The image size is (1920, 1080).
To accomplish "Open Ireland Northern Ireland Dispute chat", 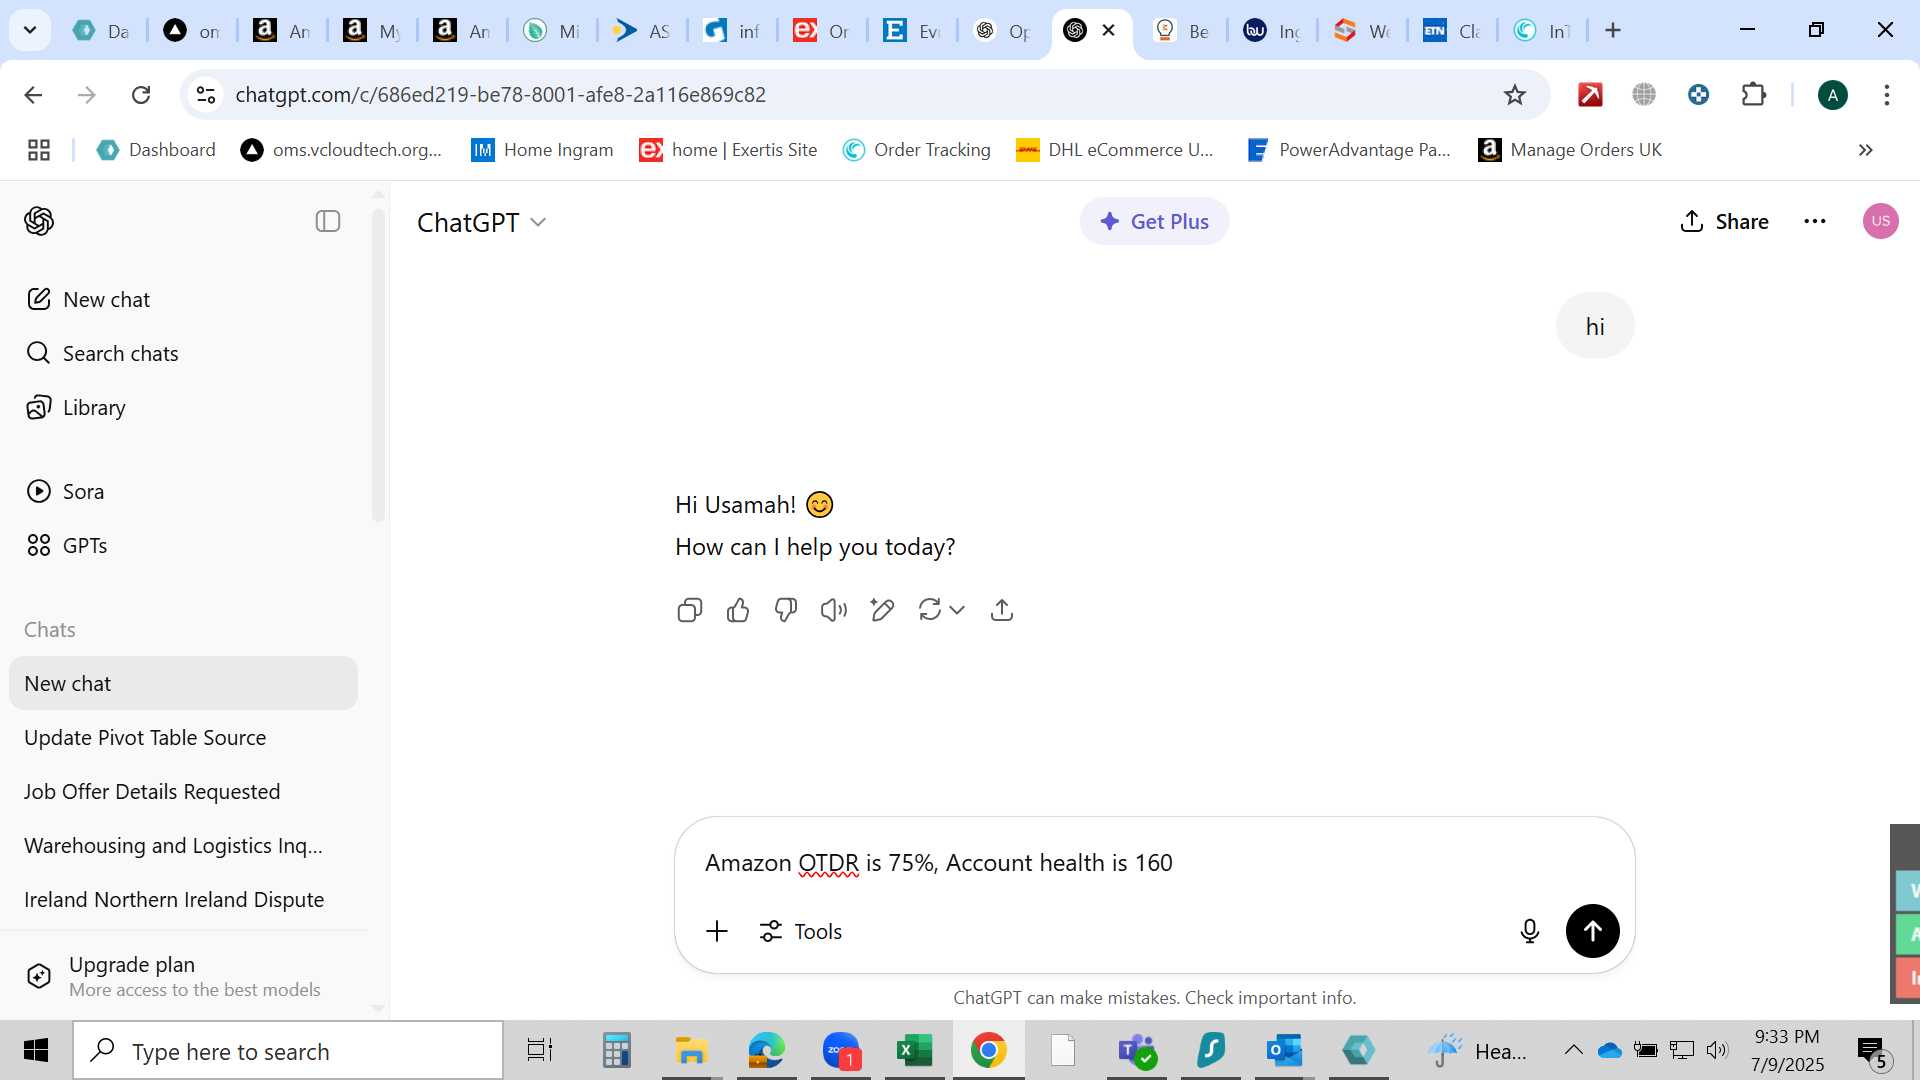I will [x=183, y=899].
